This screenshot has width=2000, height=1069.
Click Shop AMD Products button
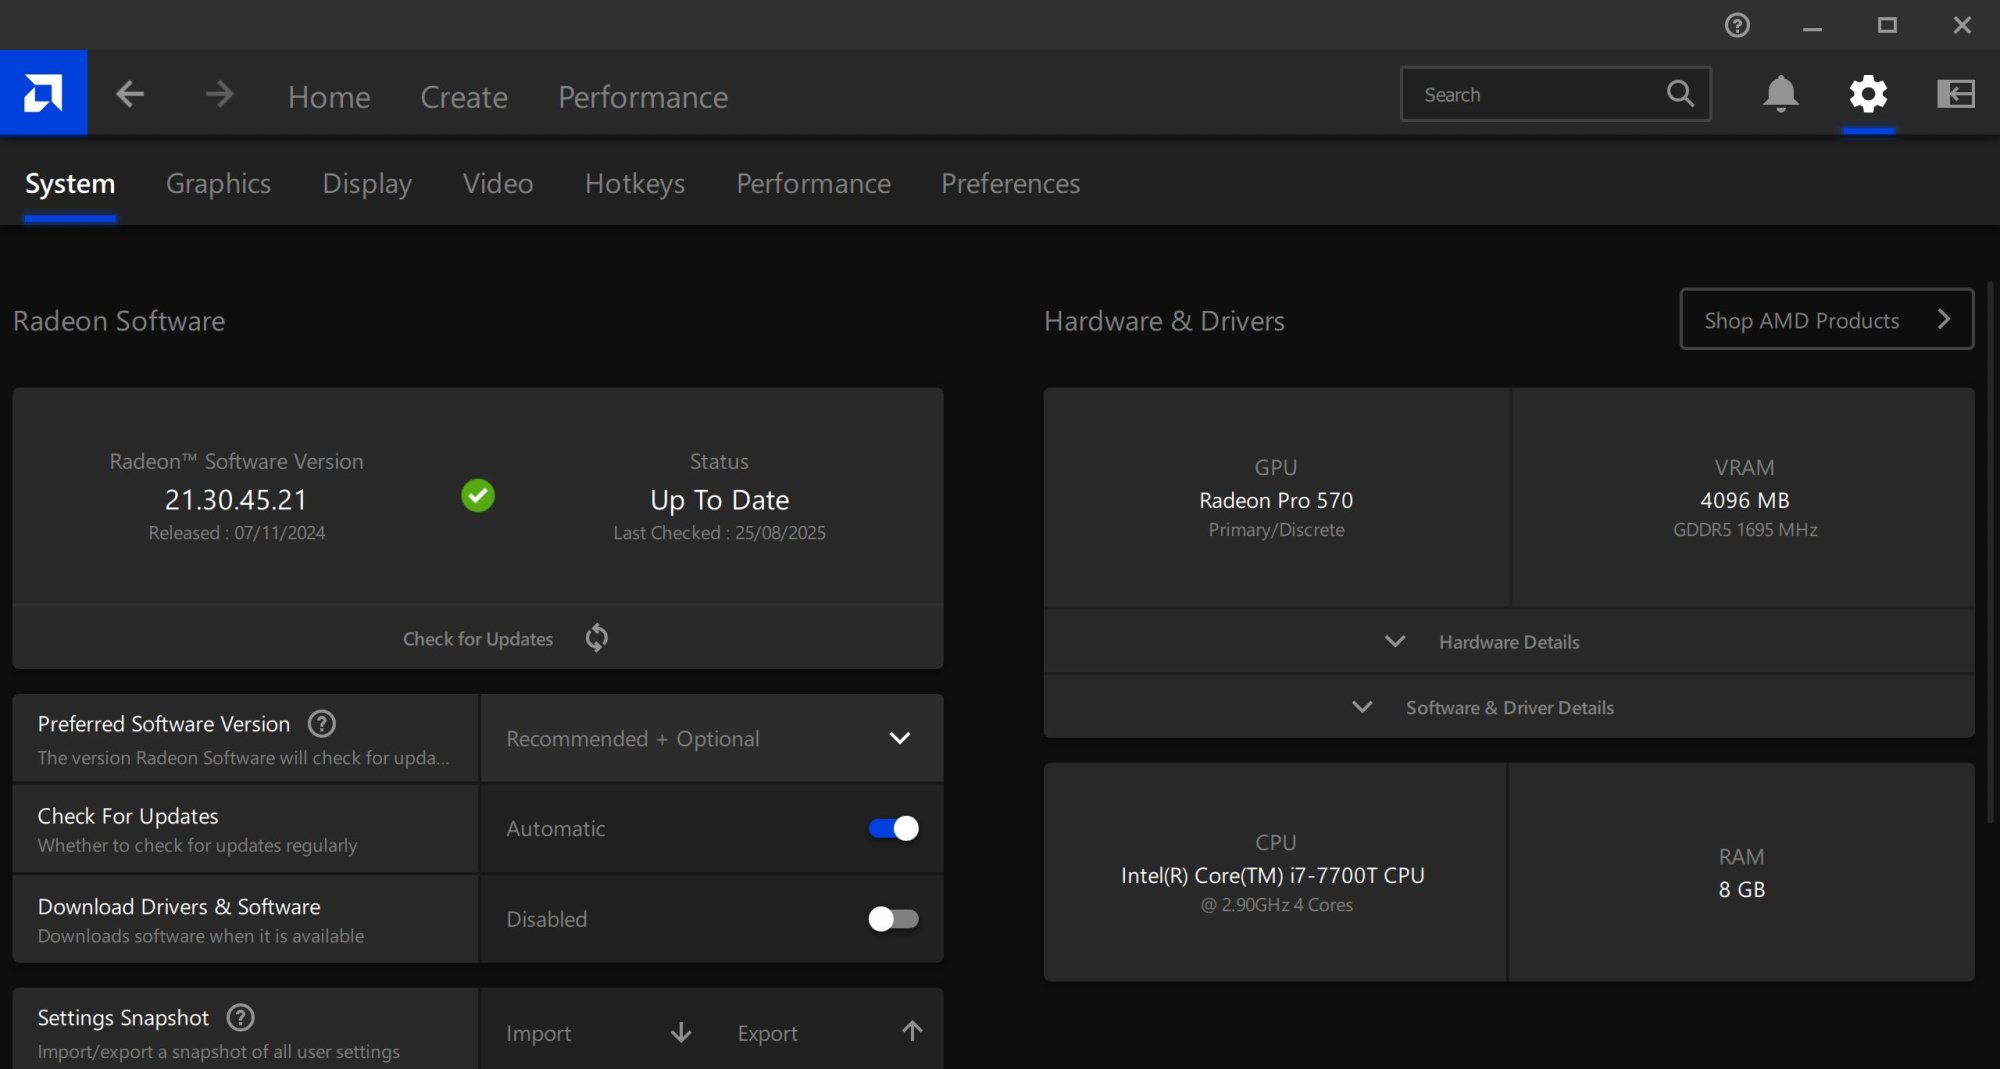click(1826, 319)
